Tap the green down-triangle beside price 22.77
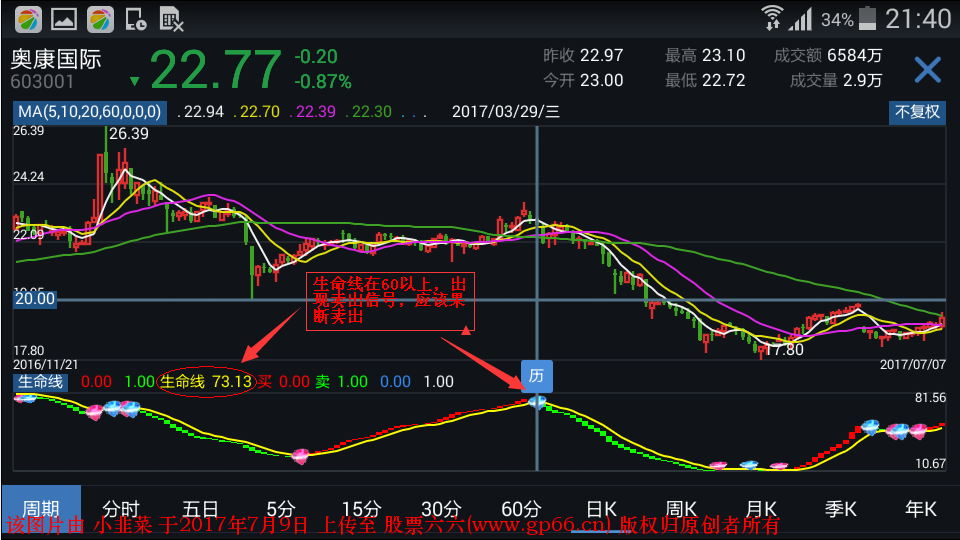This screenshot has height=540, width=960. pyautogui.click(x=135, y=81)
